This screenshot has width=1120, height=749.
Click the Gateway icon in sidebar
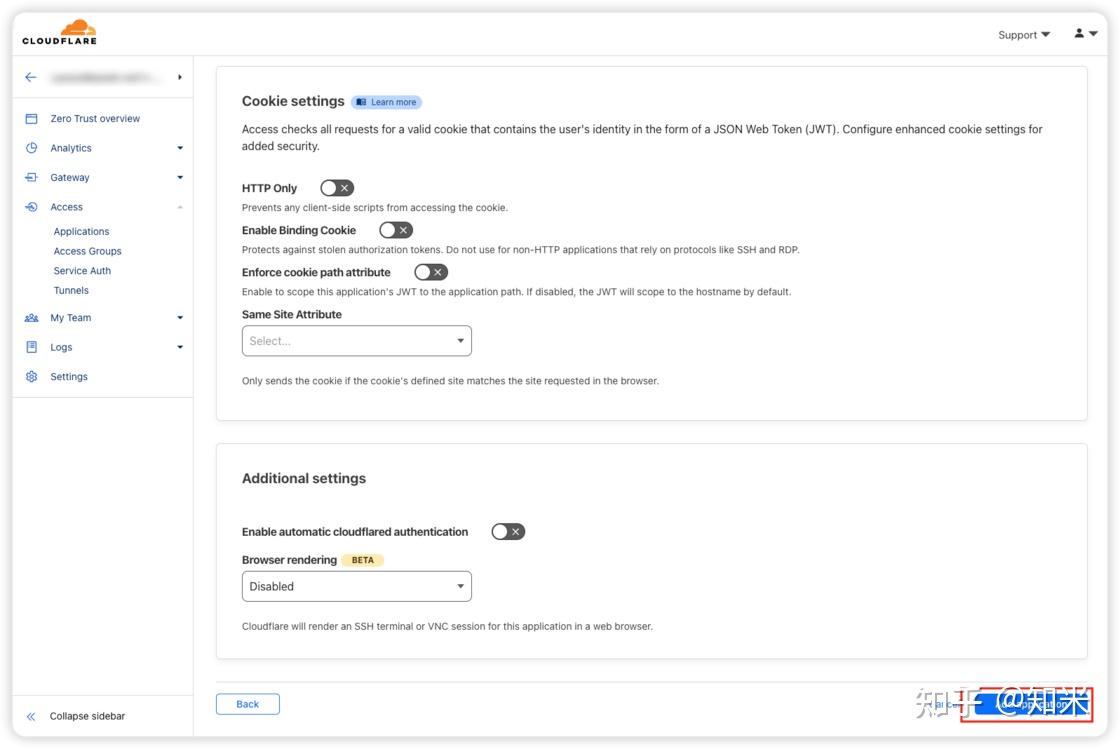31,177
